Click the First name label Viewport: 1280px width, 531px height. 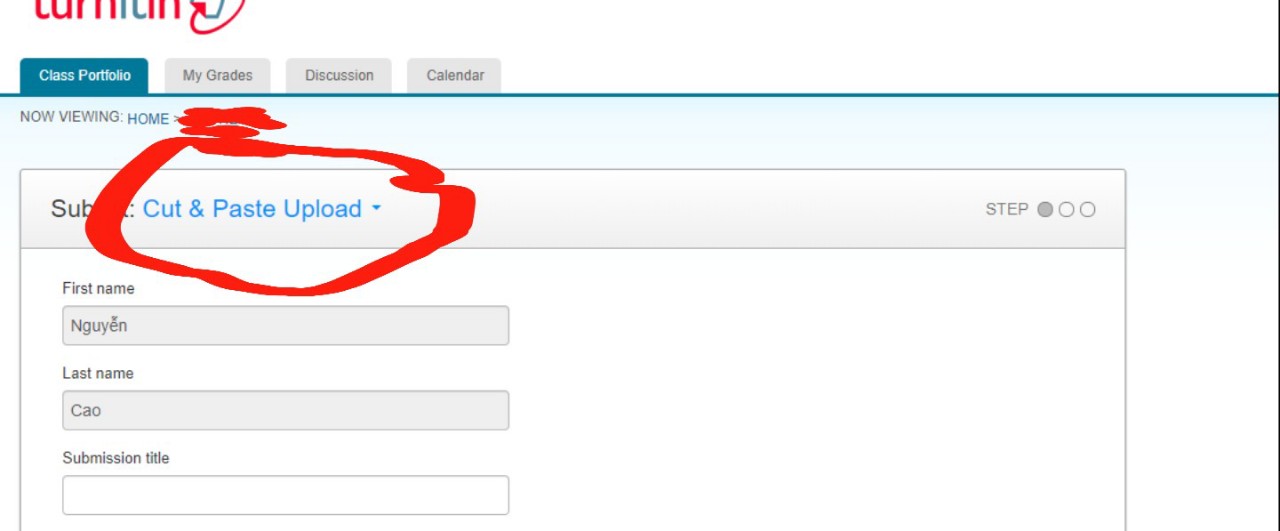click(x=98, y=288)
